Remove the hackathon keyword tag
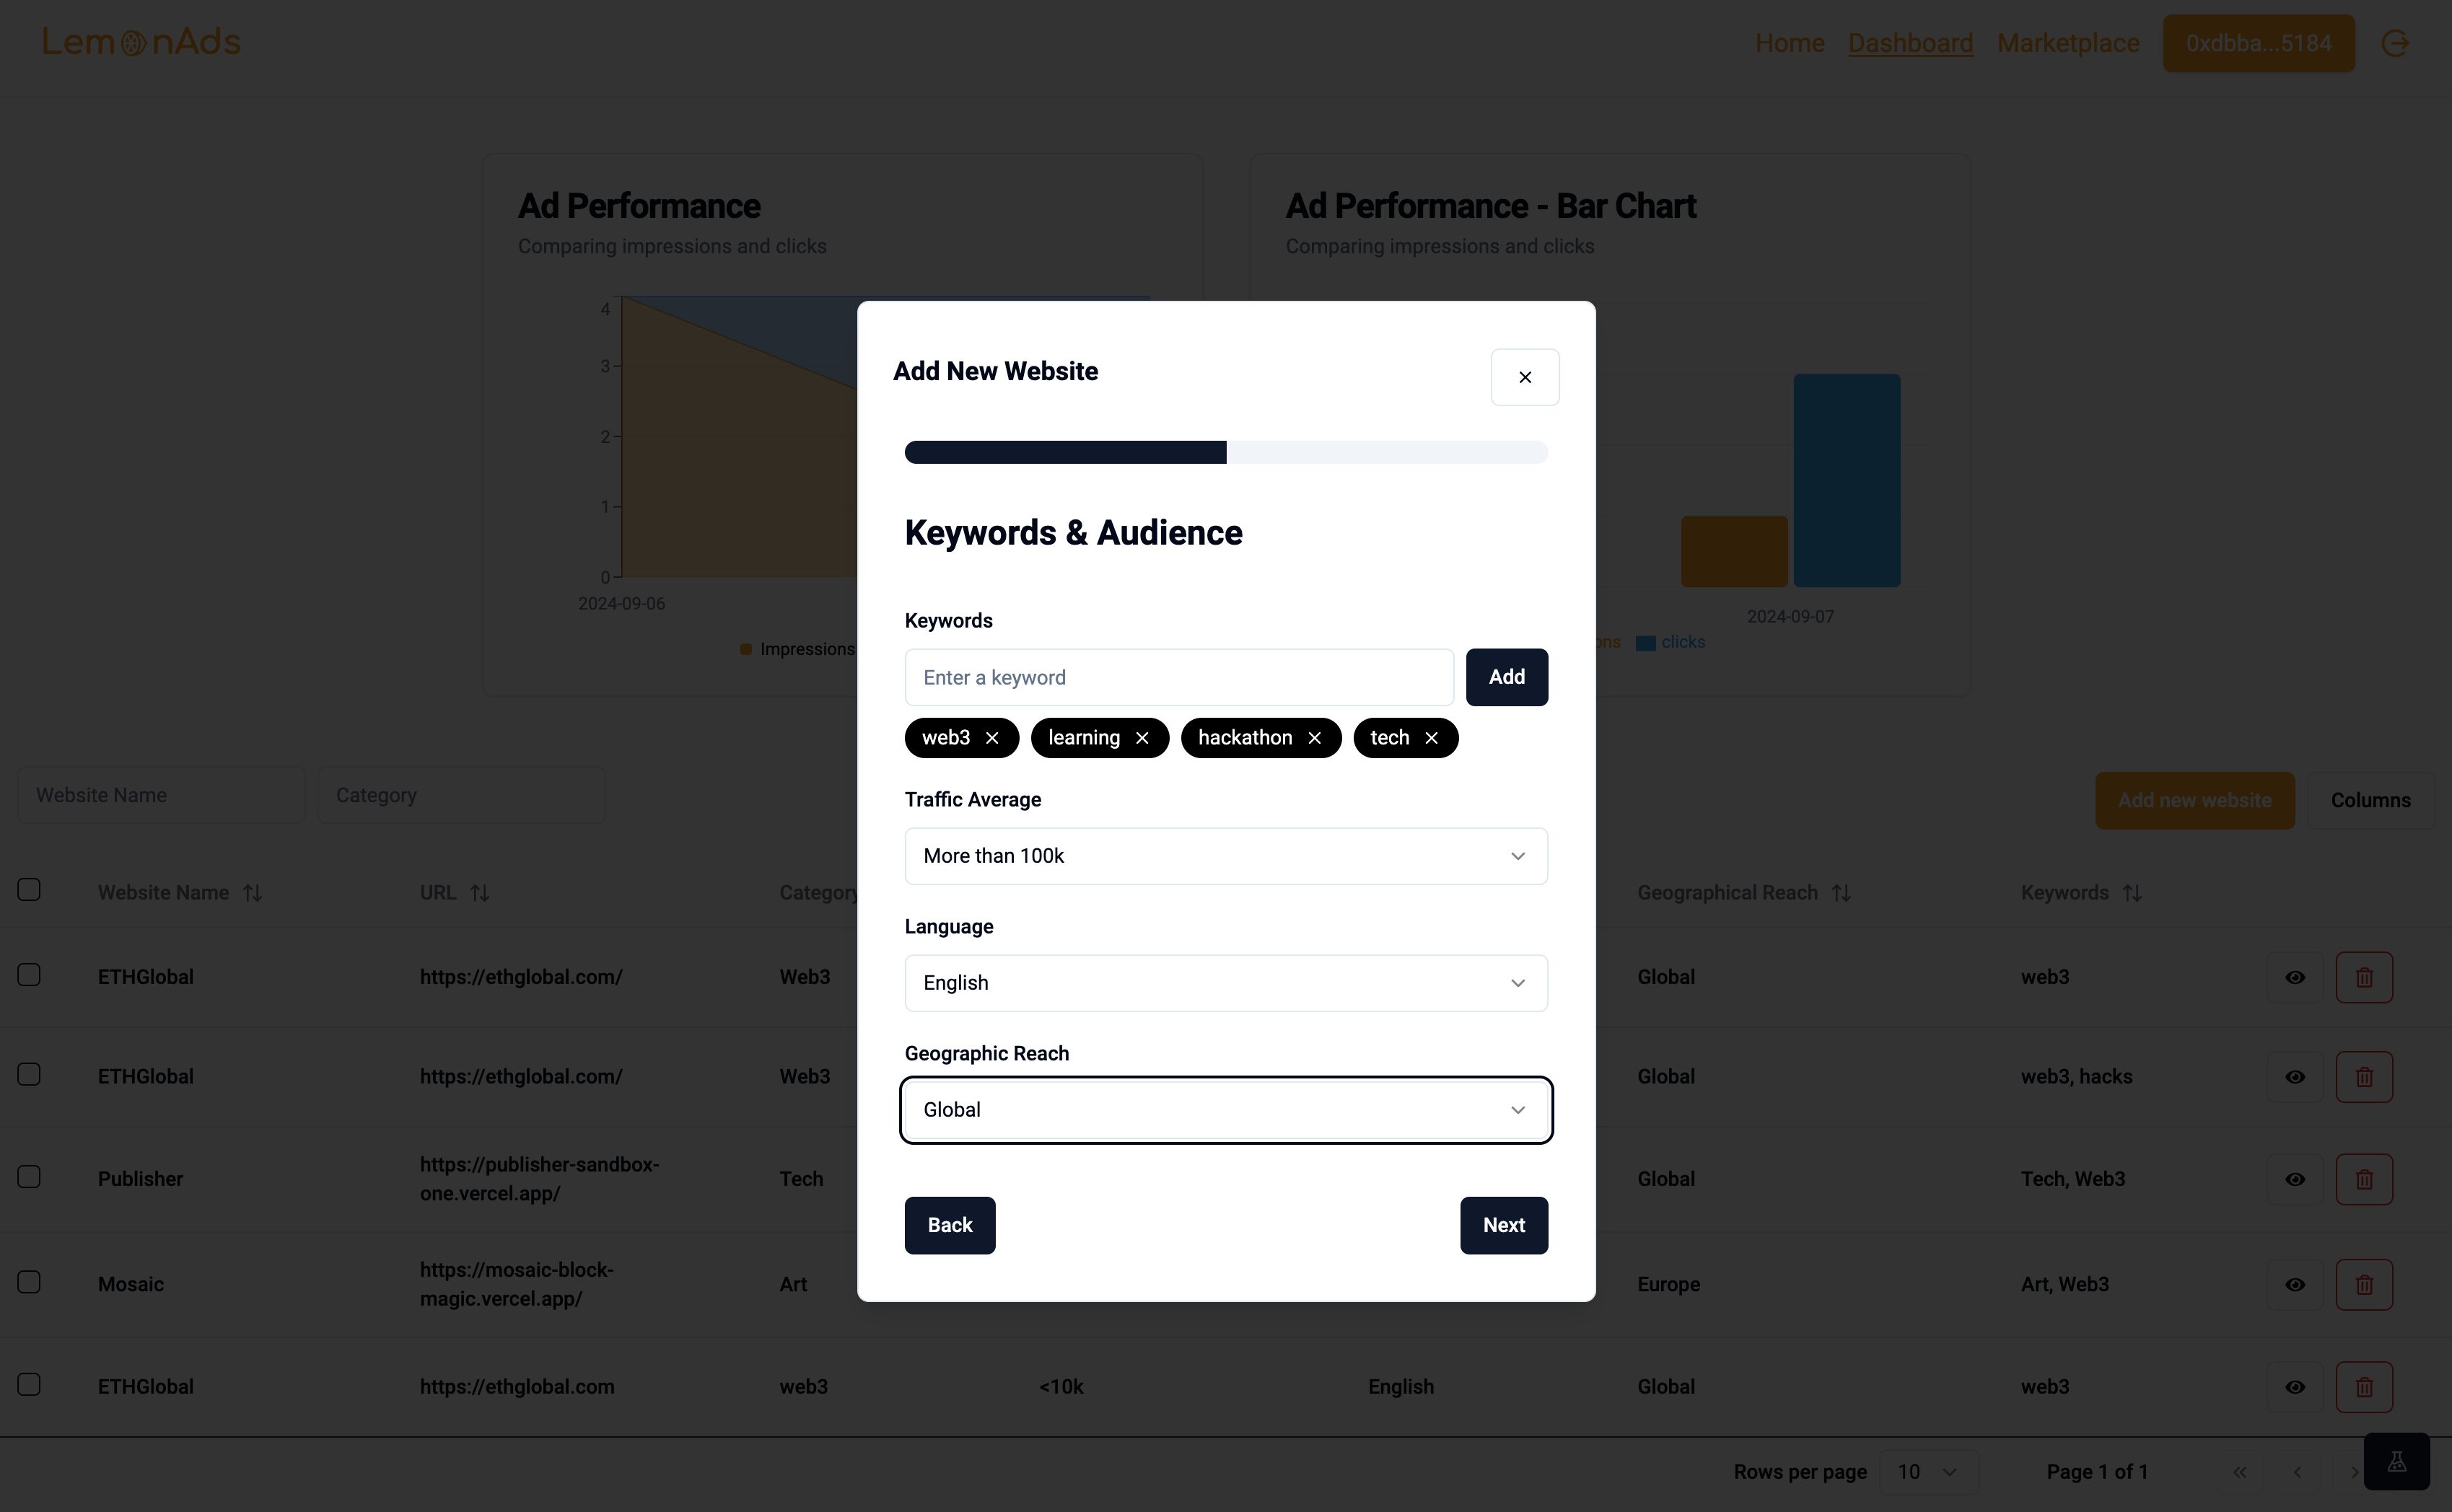Screen dimensions: 2452x1512 (x=1317, y=737)
